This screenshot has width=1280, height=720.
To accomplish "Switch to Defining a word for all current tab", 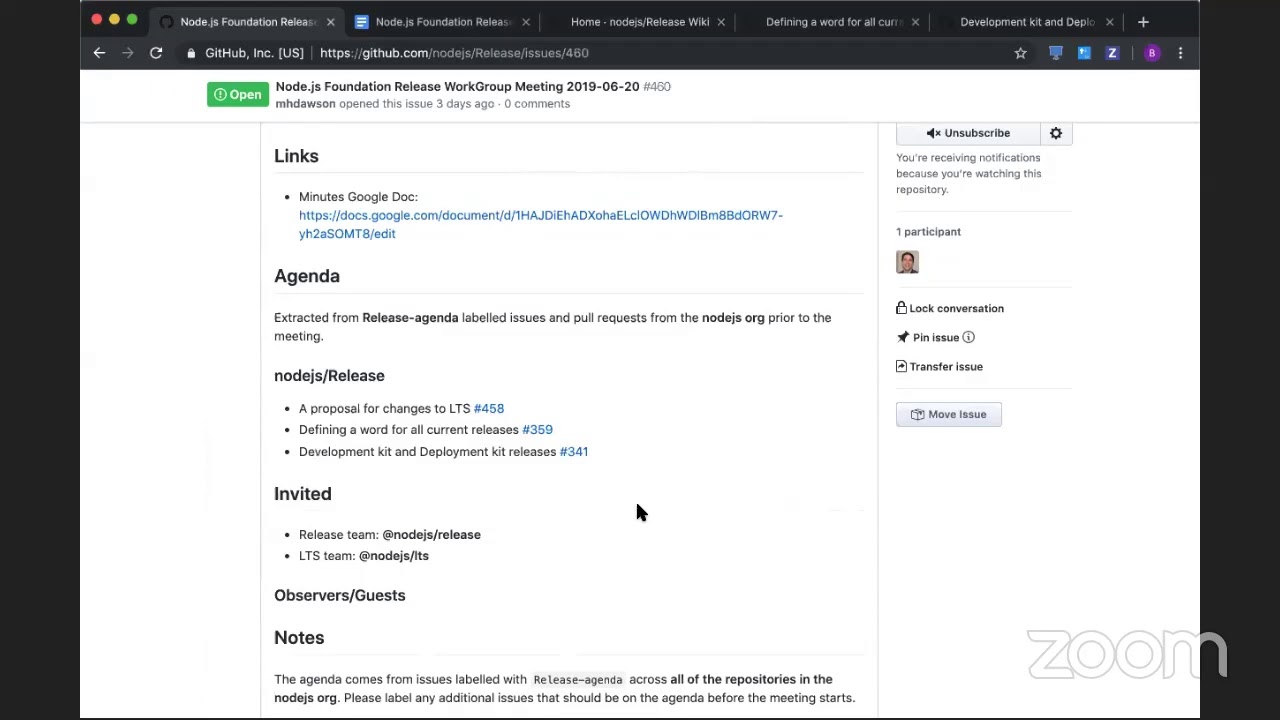I will 833,21.
